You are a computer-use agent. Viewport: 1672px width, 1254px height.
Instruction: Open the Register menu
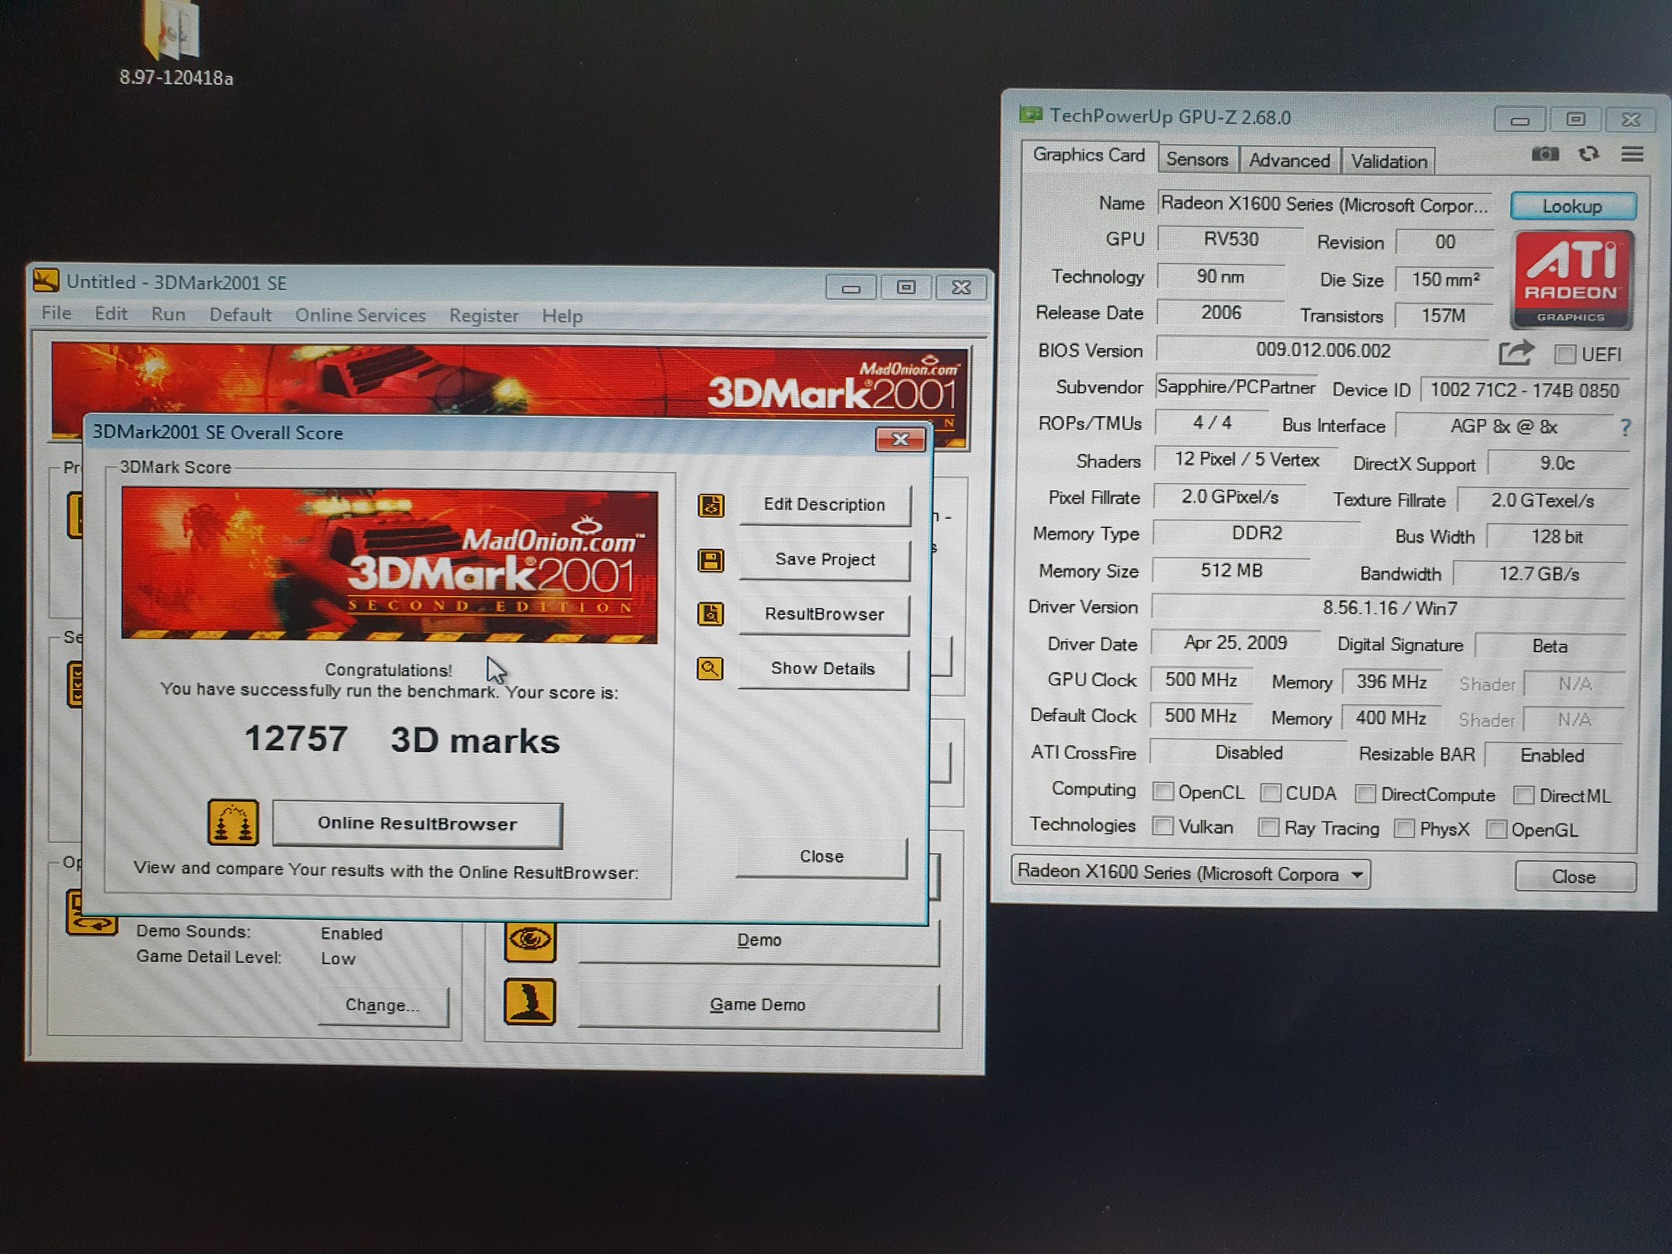tap(484, 316)
